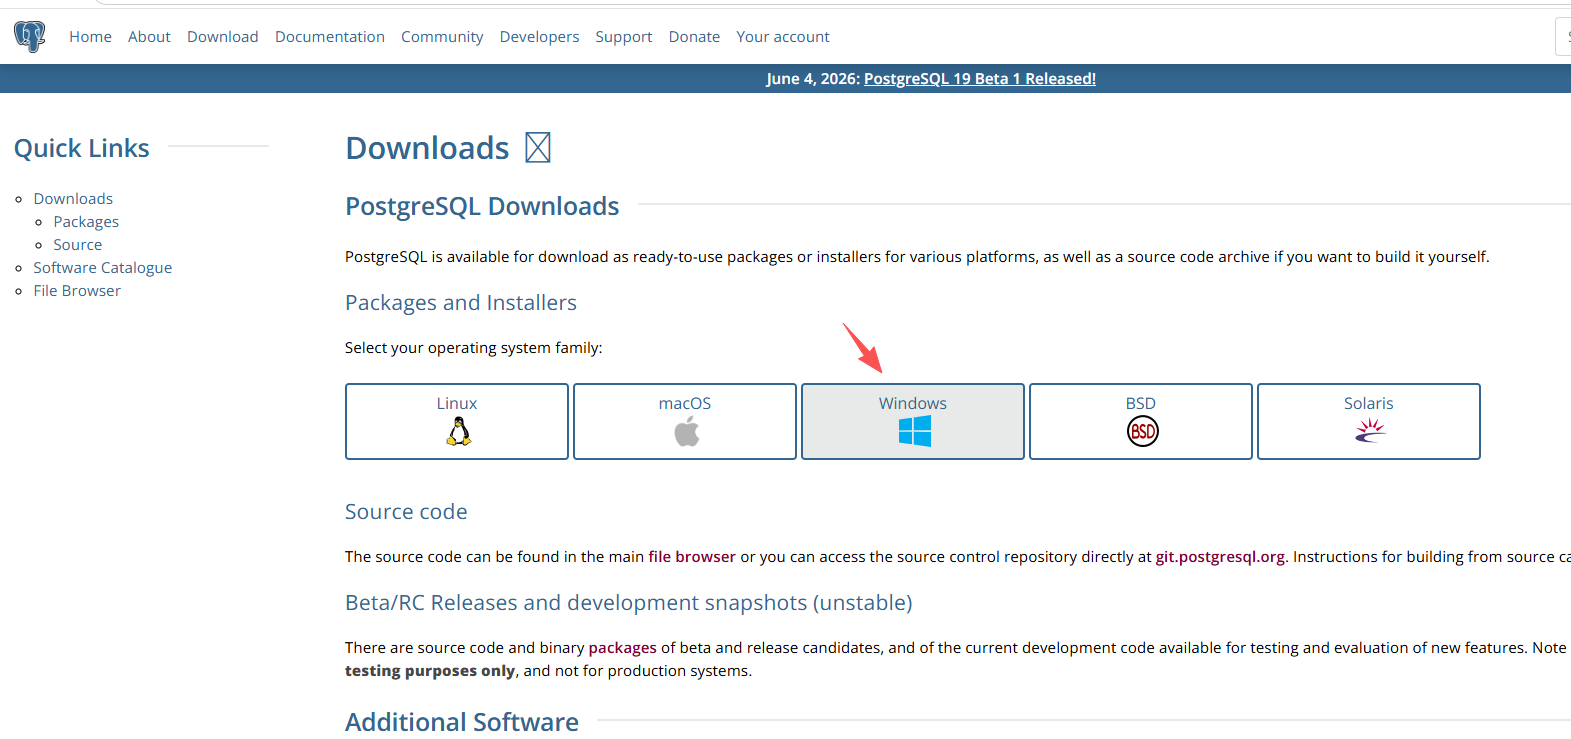Open the Home menu item
This screenshot has height=739, width=1571.
pos(90,37)
